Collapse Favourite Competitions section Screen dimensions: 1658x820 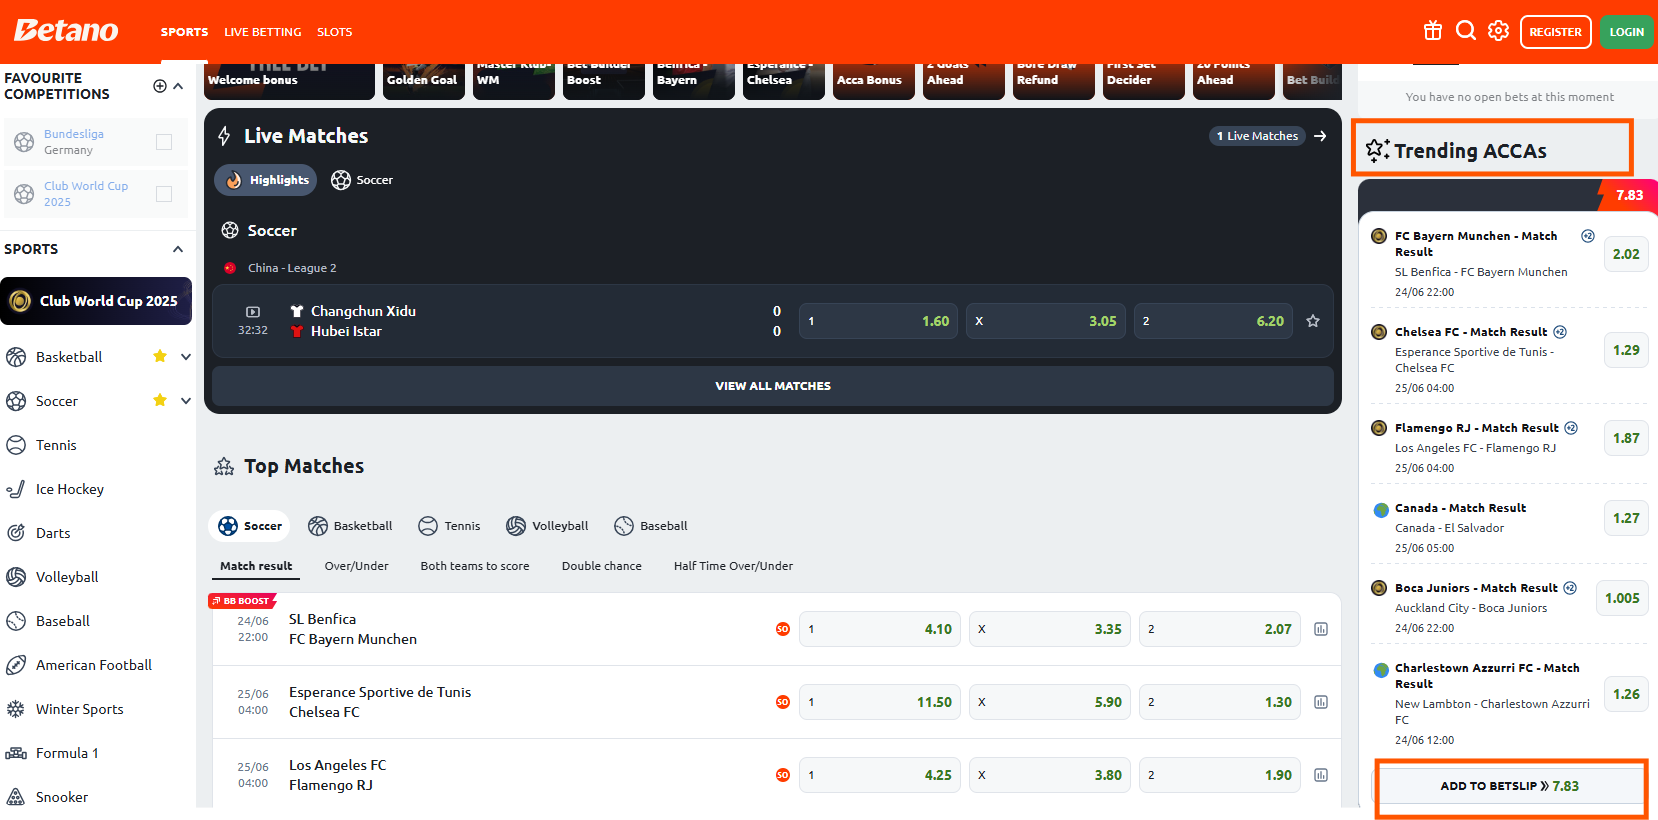coord(178,86)
